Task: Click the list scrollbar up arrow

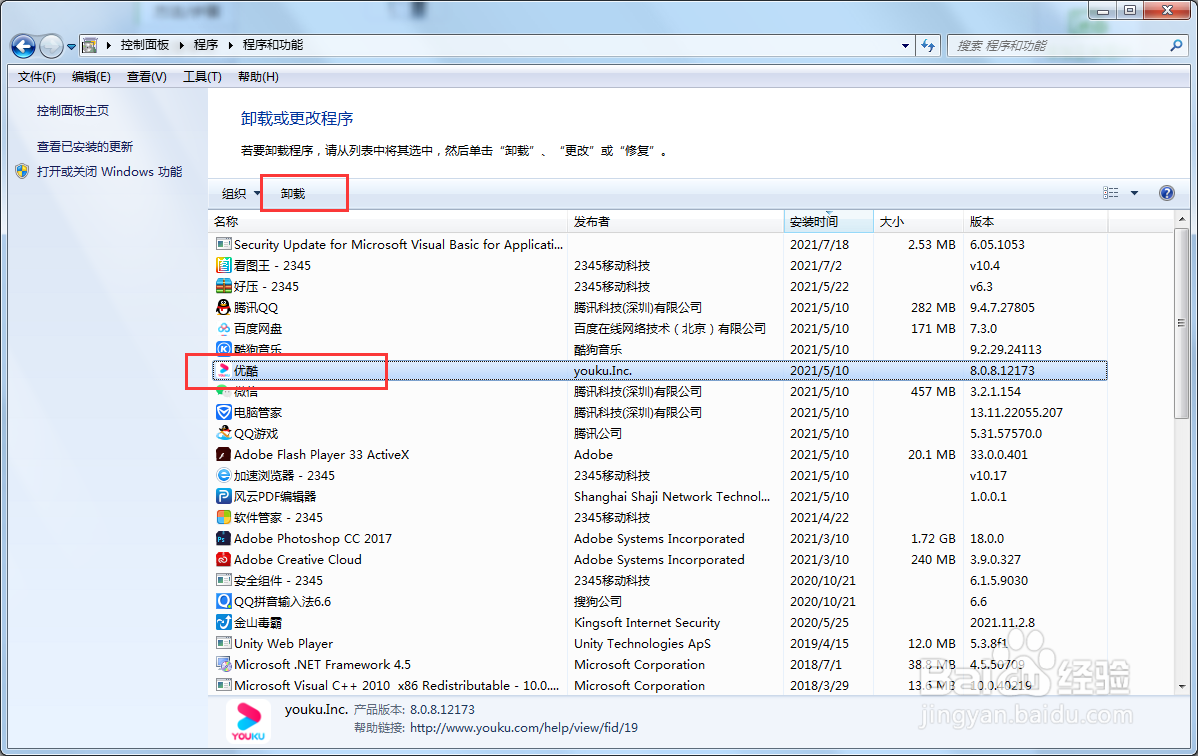Action: [1182, 219]
